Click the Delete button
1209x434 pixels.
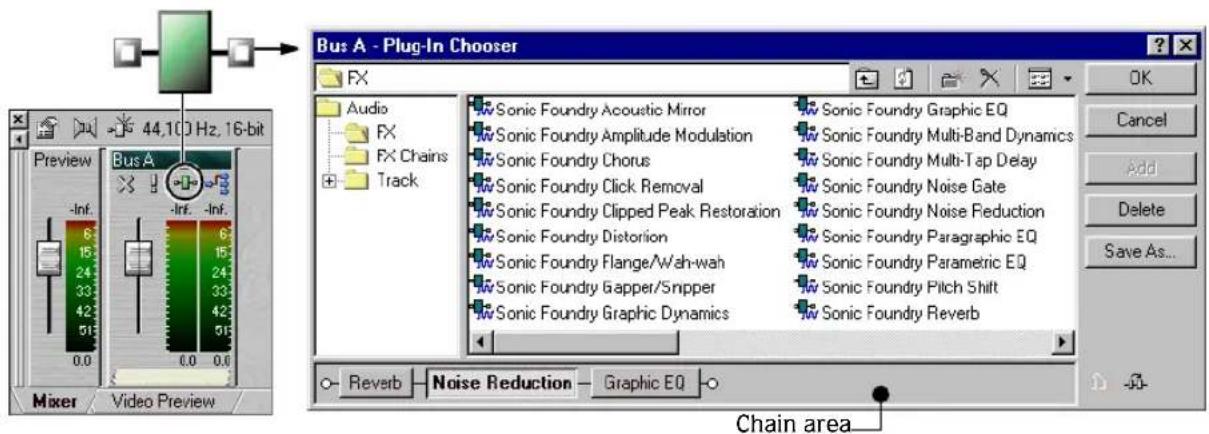pyautogui.click(x=1138, y=210)
